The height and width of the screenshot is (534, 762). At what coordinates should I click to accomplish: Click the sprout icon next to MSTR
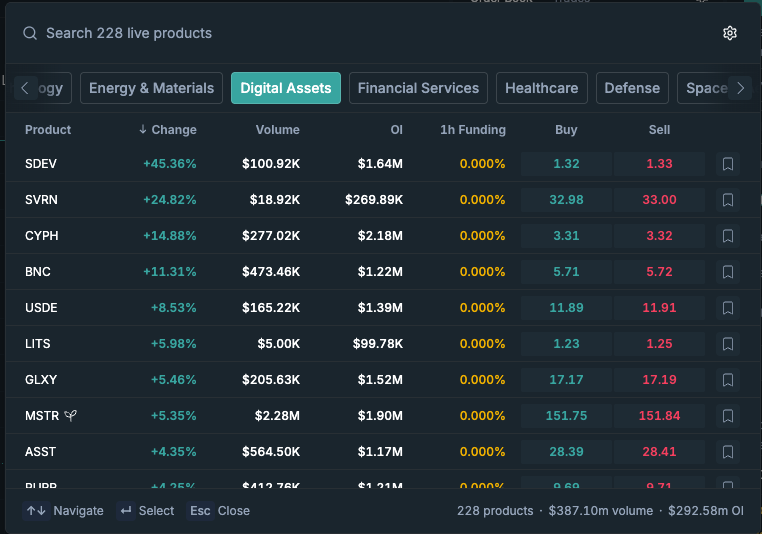[x=70, y=415]
